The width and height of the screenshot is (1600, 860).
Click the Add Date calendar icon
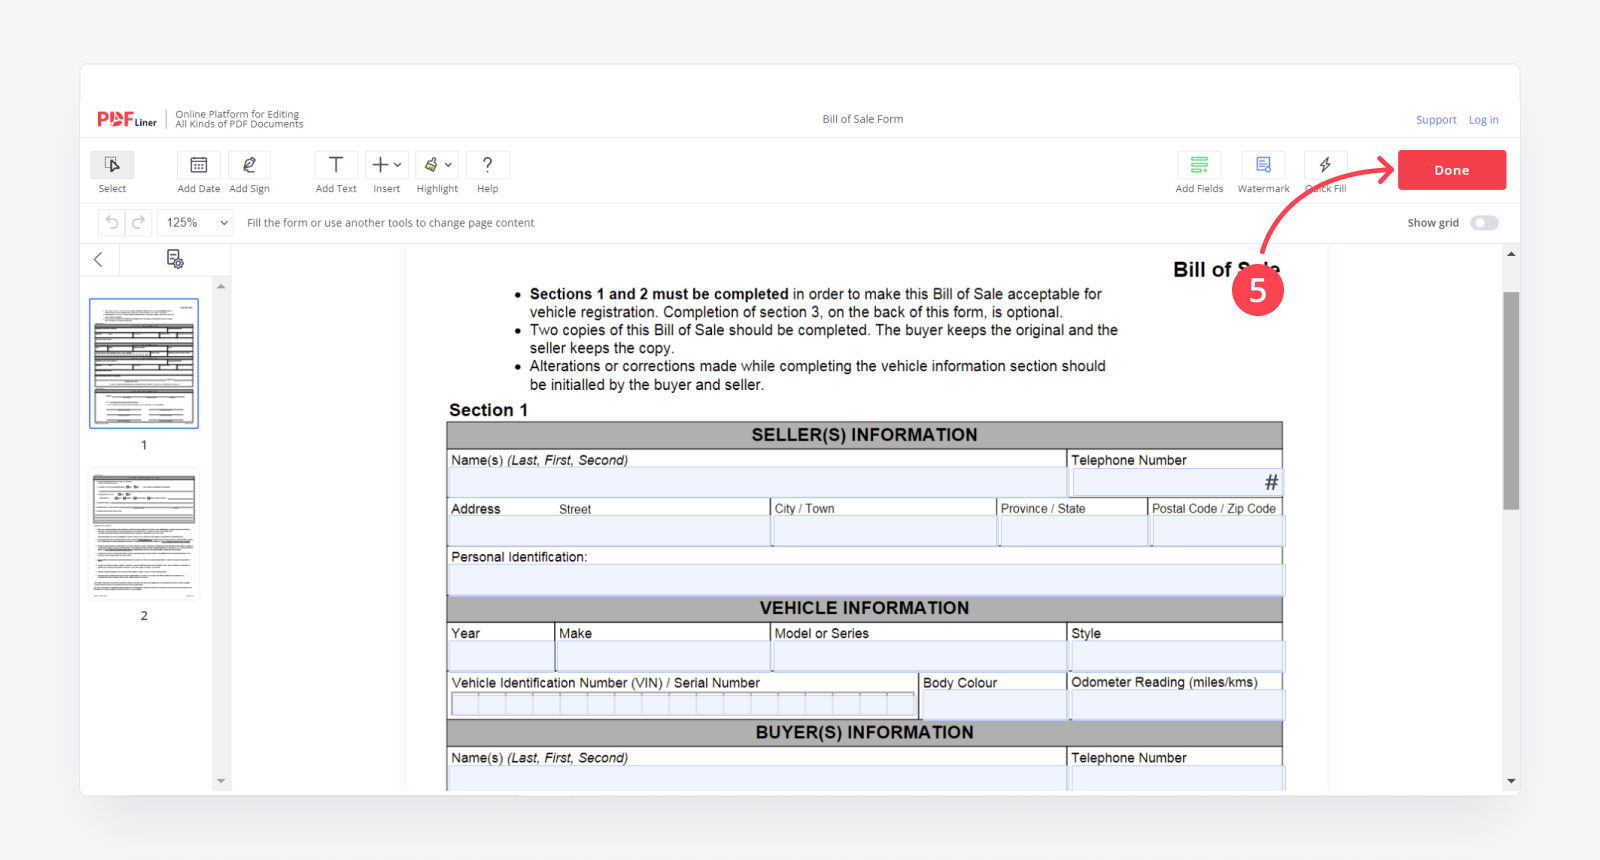pyautogui.click(x=199, y=165)
